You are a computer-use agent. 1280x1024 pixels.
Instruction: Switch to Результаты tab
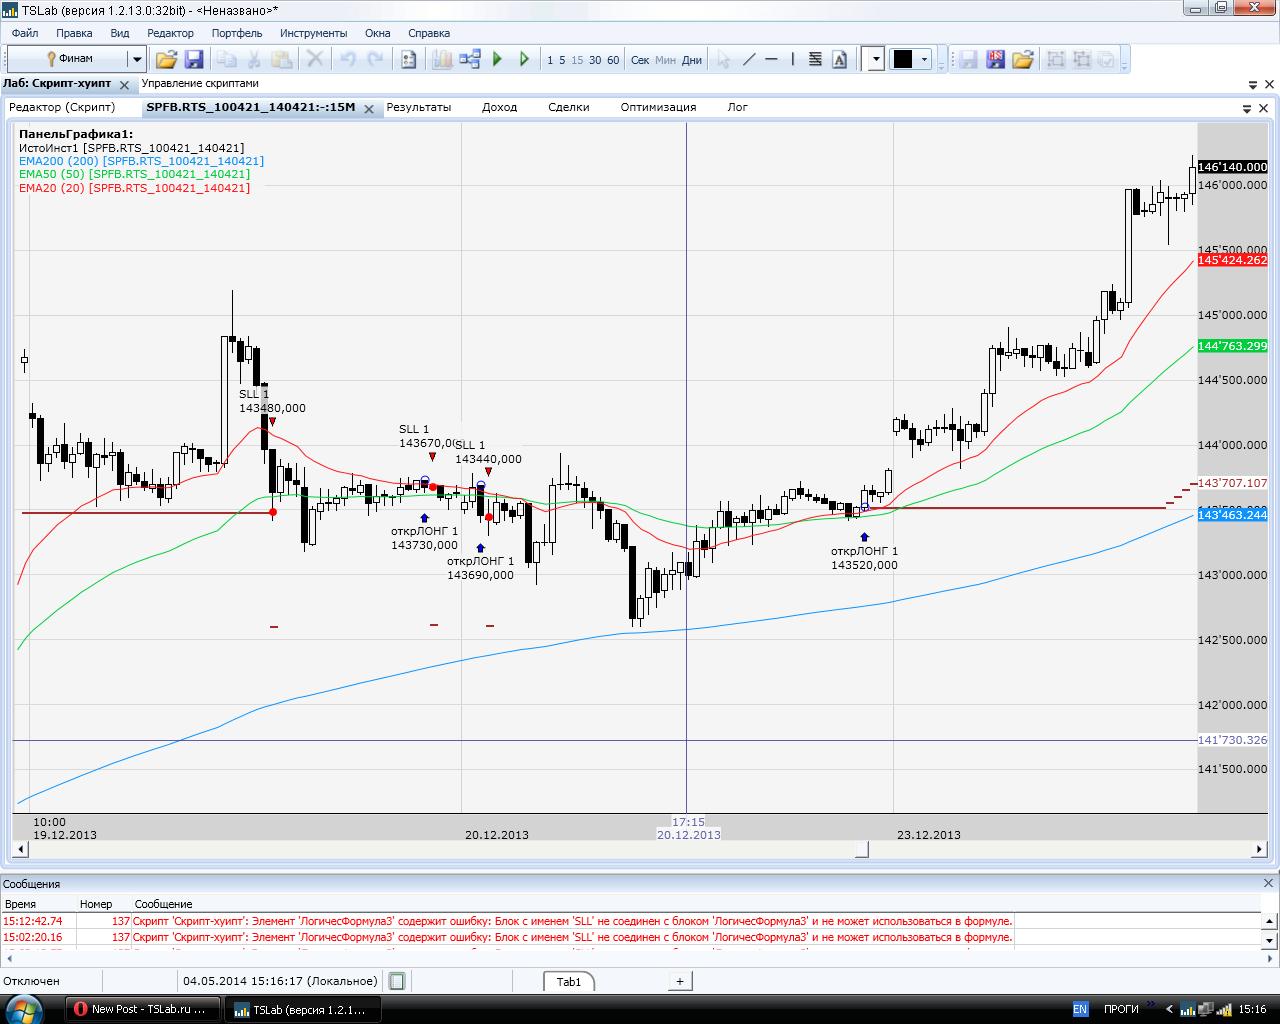coord(419,107)
